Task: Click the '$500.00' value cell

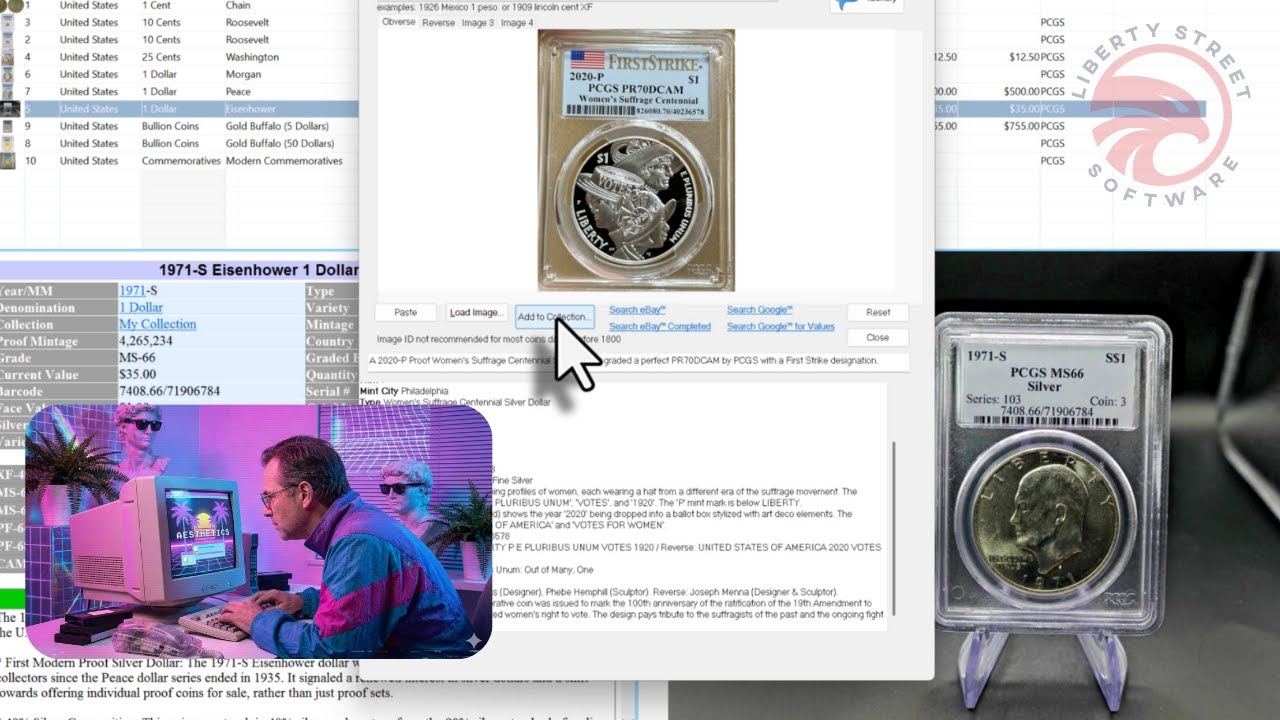Action: 1020,91
